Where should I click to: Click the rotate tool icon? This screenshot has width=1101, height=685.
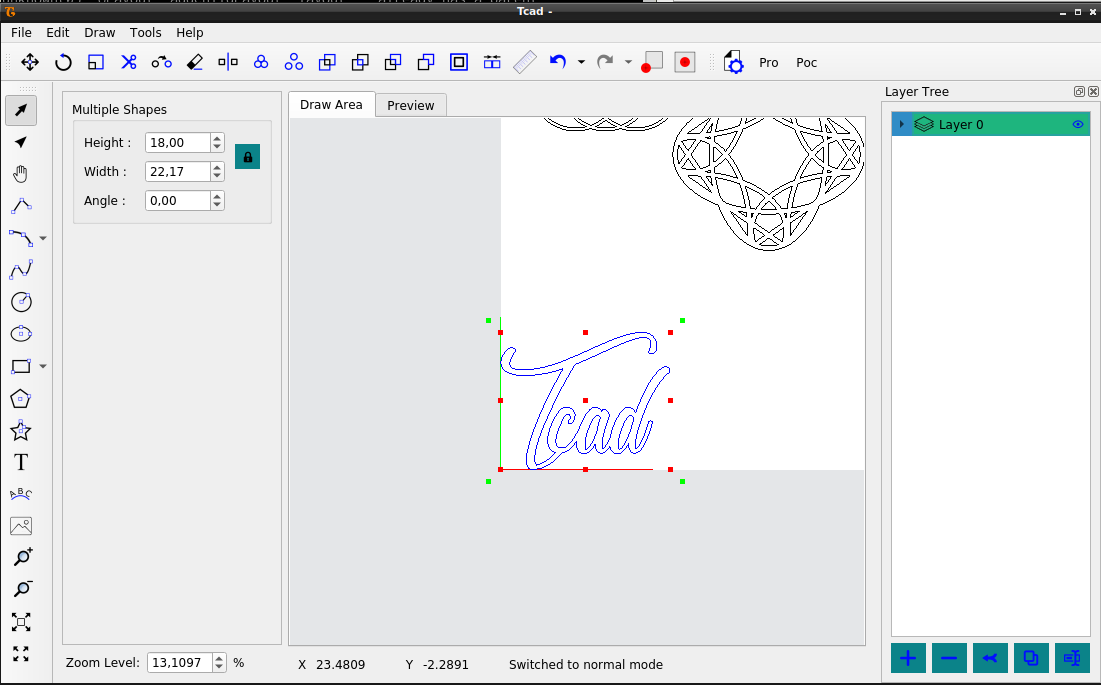point(63,62)
